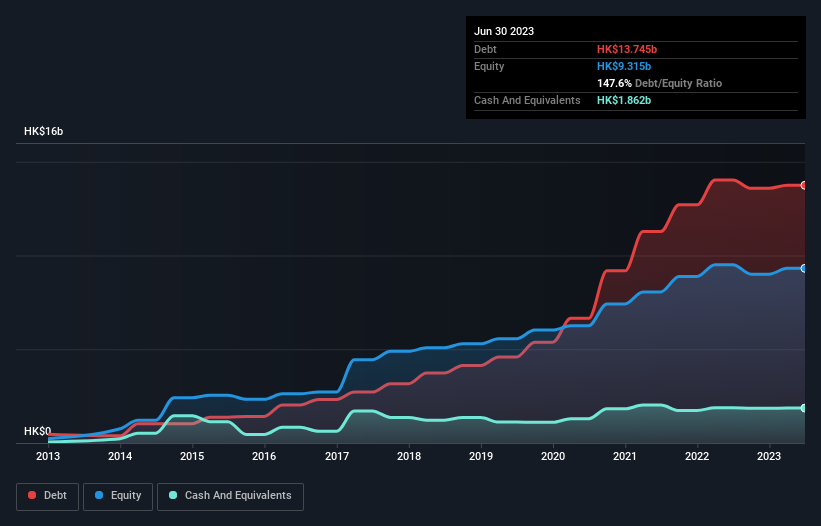Click the 2020 x-axis label
Viewport: 821px width, 526px height.
pyautogui.click(x=553, y=456)
